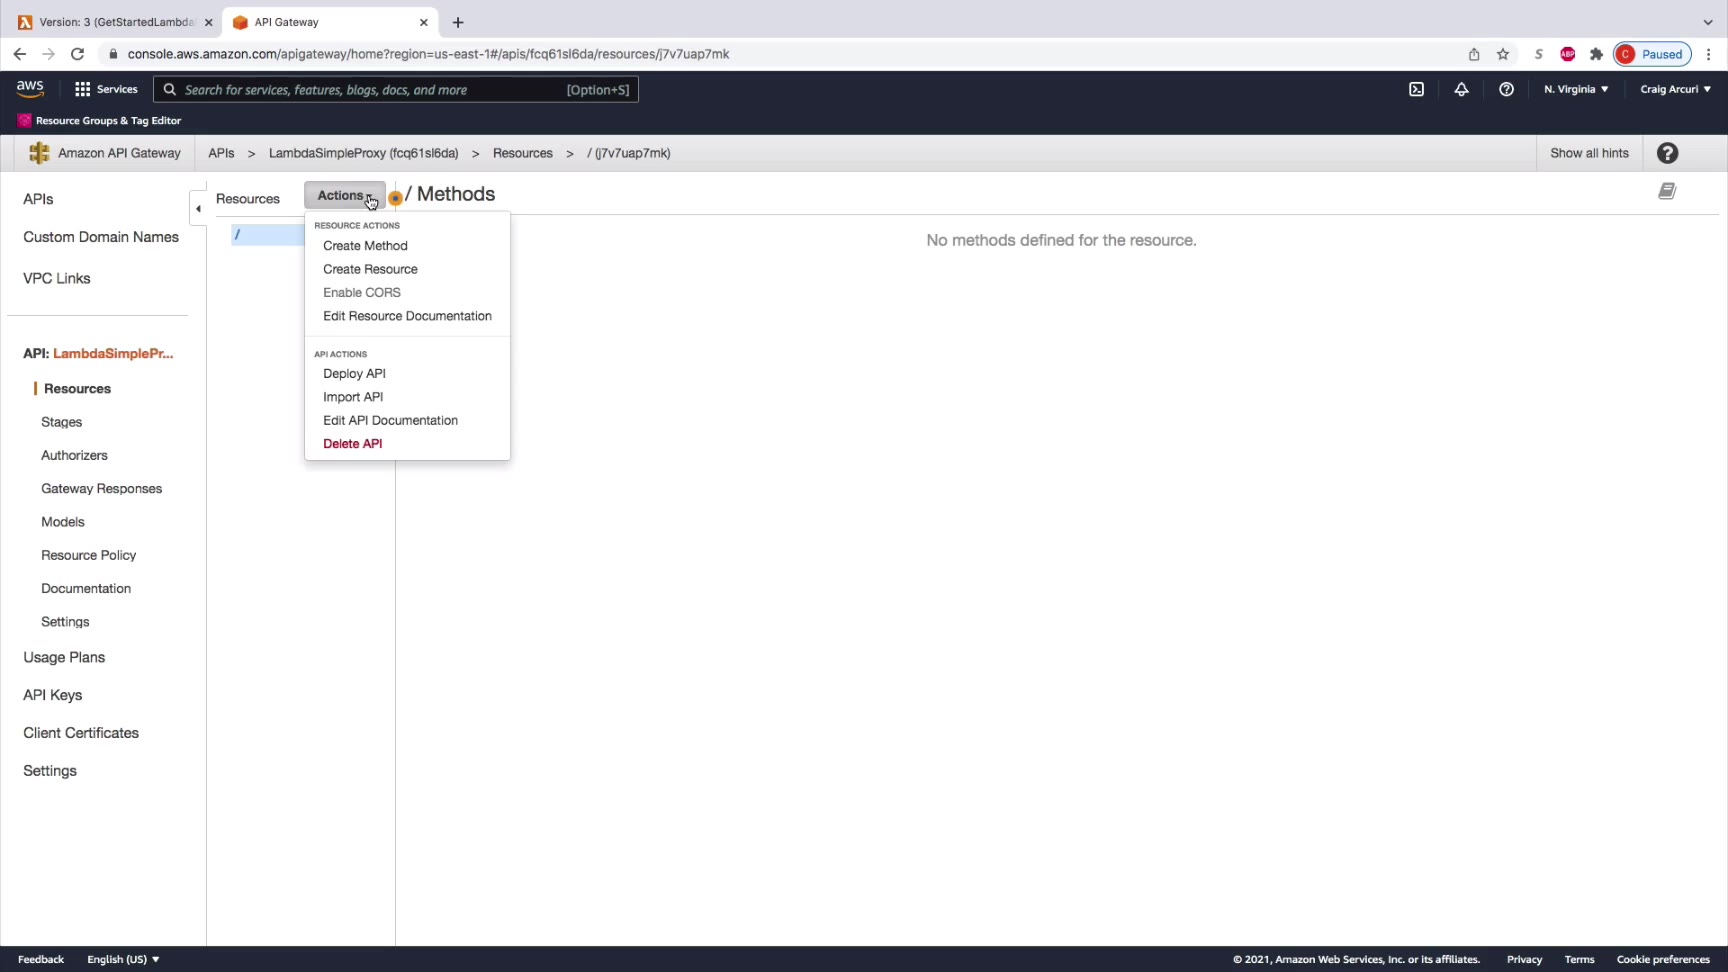
Task: Open the Terms link in footer
Action: click(x=1579, y=959)
